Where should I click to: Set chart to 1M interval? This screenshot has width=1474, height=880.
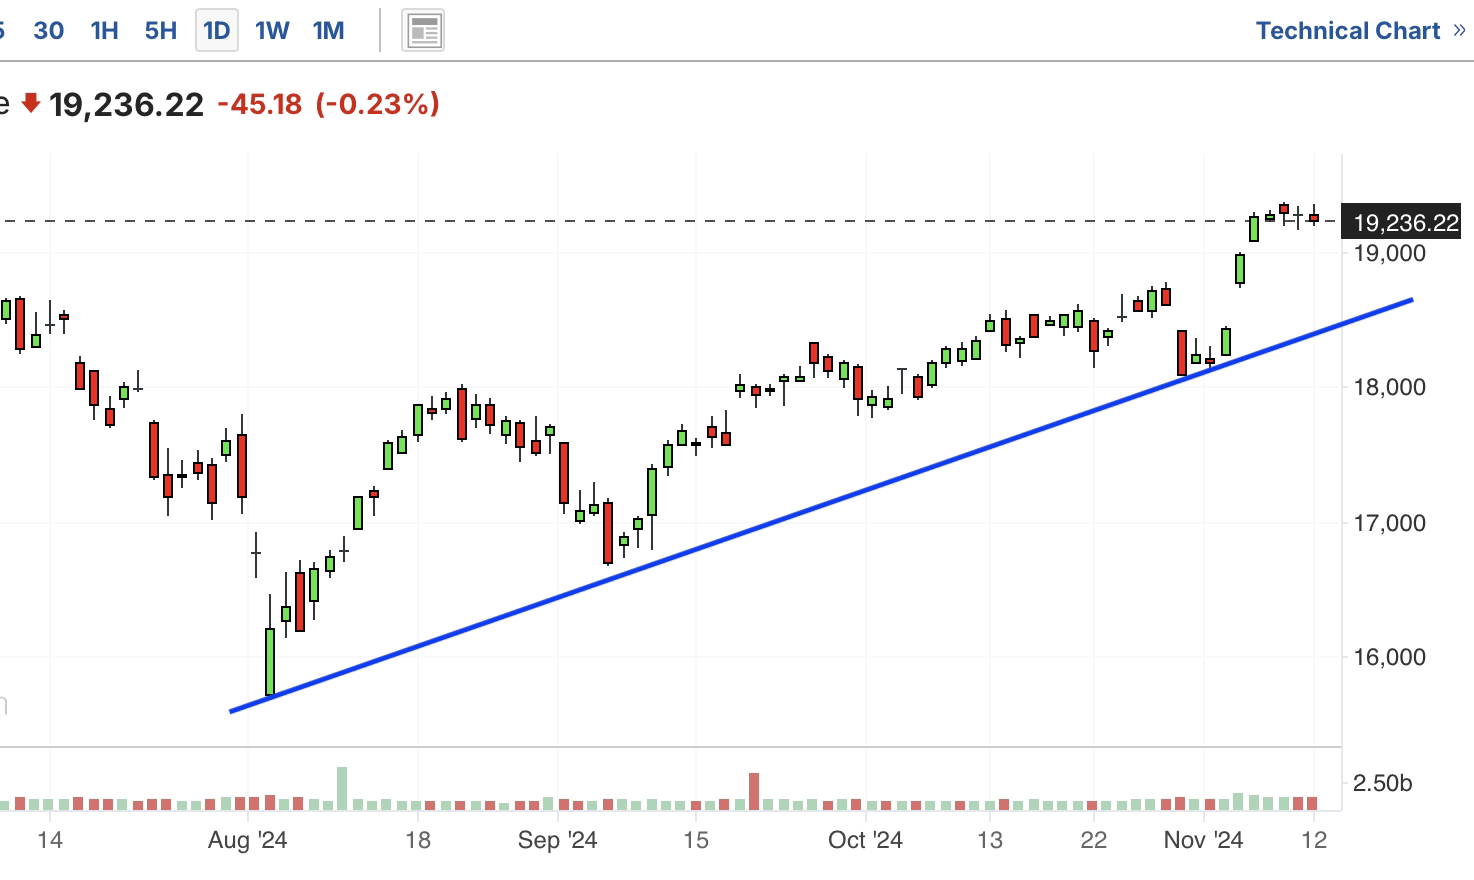329,31
